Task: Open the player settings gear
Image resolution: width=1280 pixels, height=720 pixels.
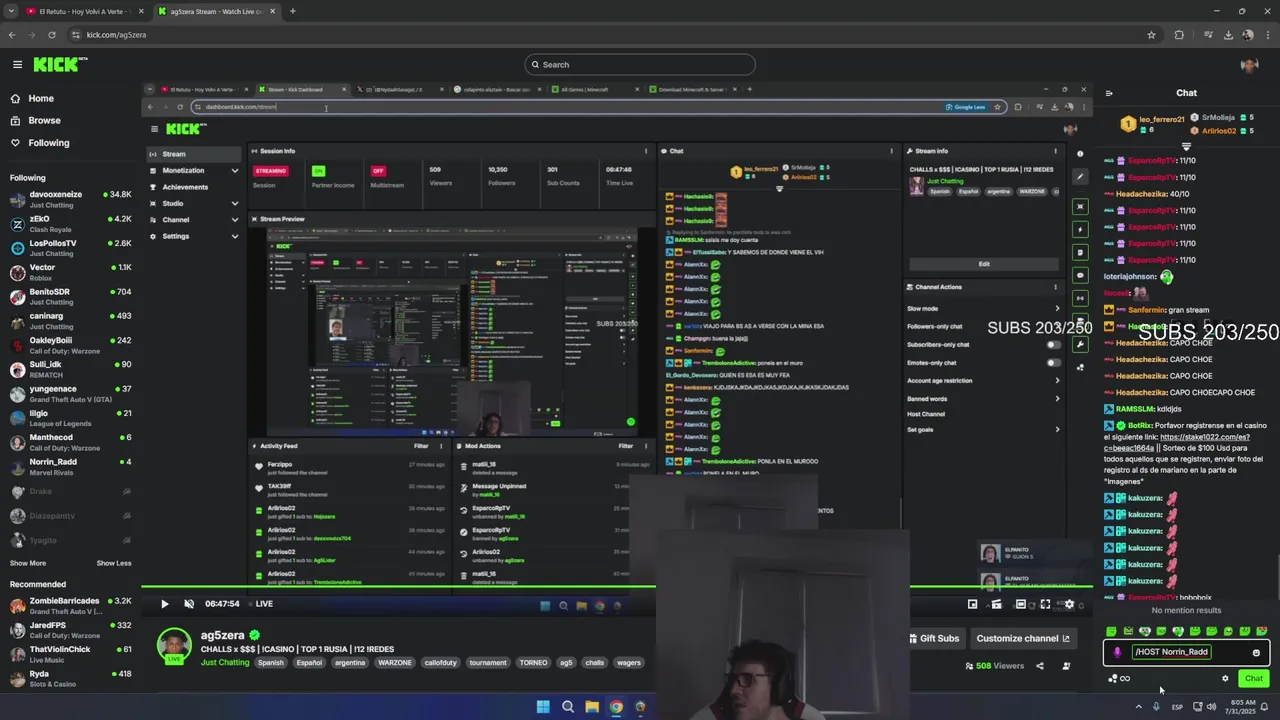Action: [1069, 604]
